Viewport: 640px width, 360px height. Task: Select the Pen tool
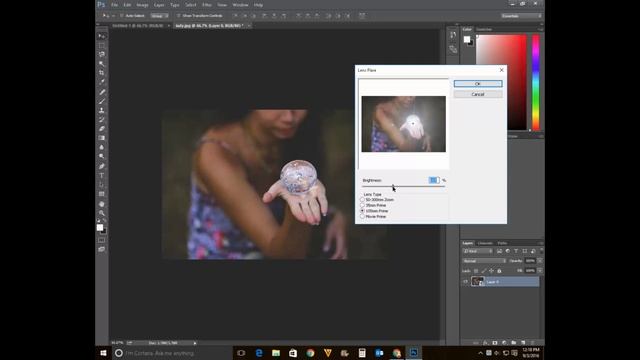pos(102,167)
